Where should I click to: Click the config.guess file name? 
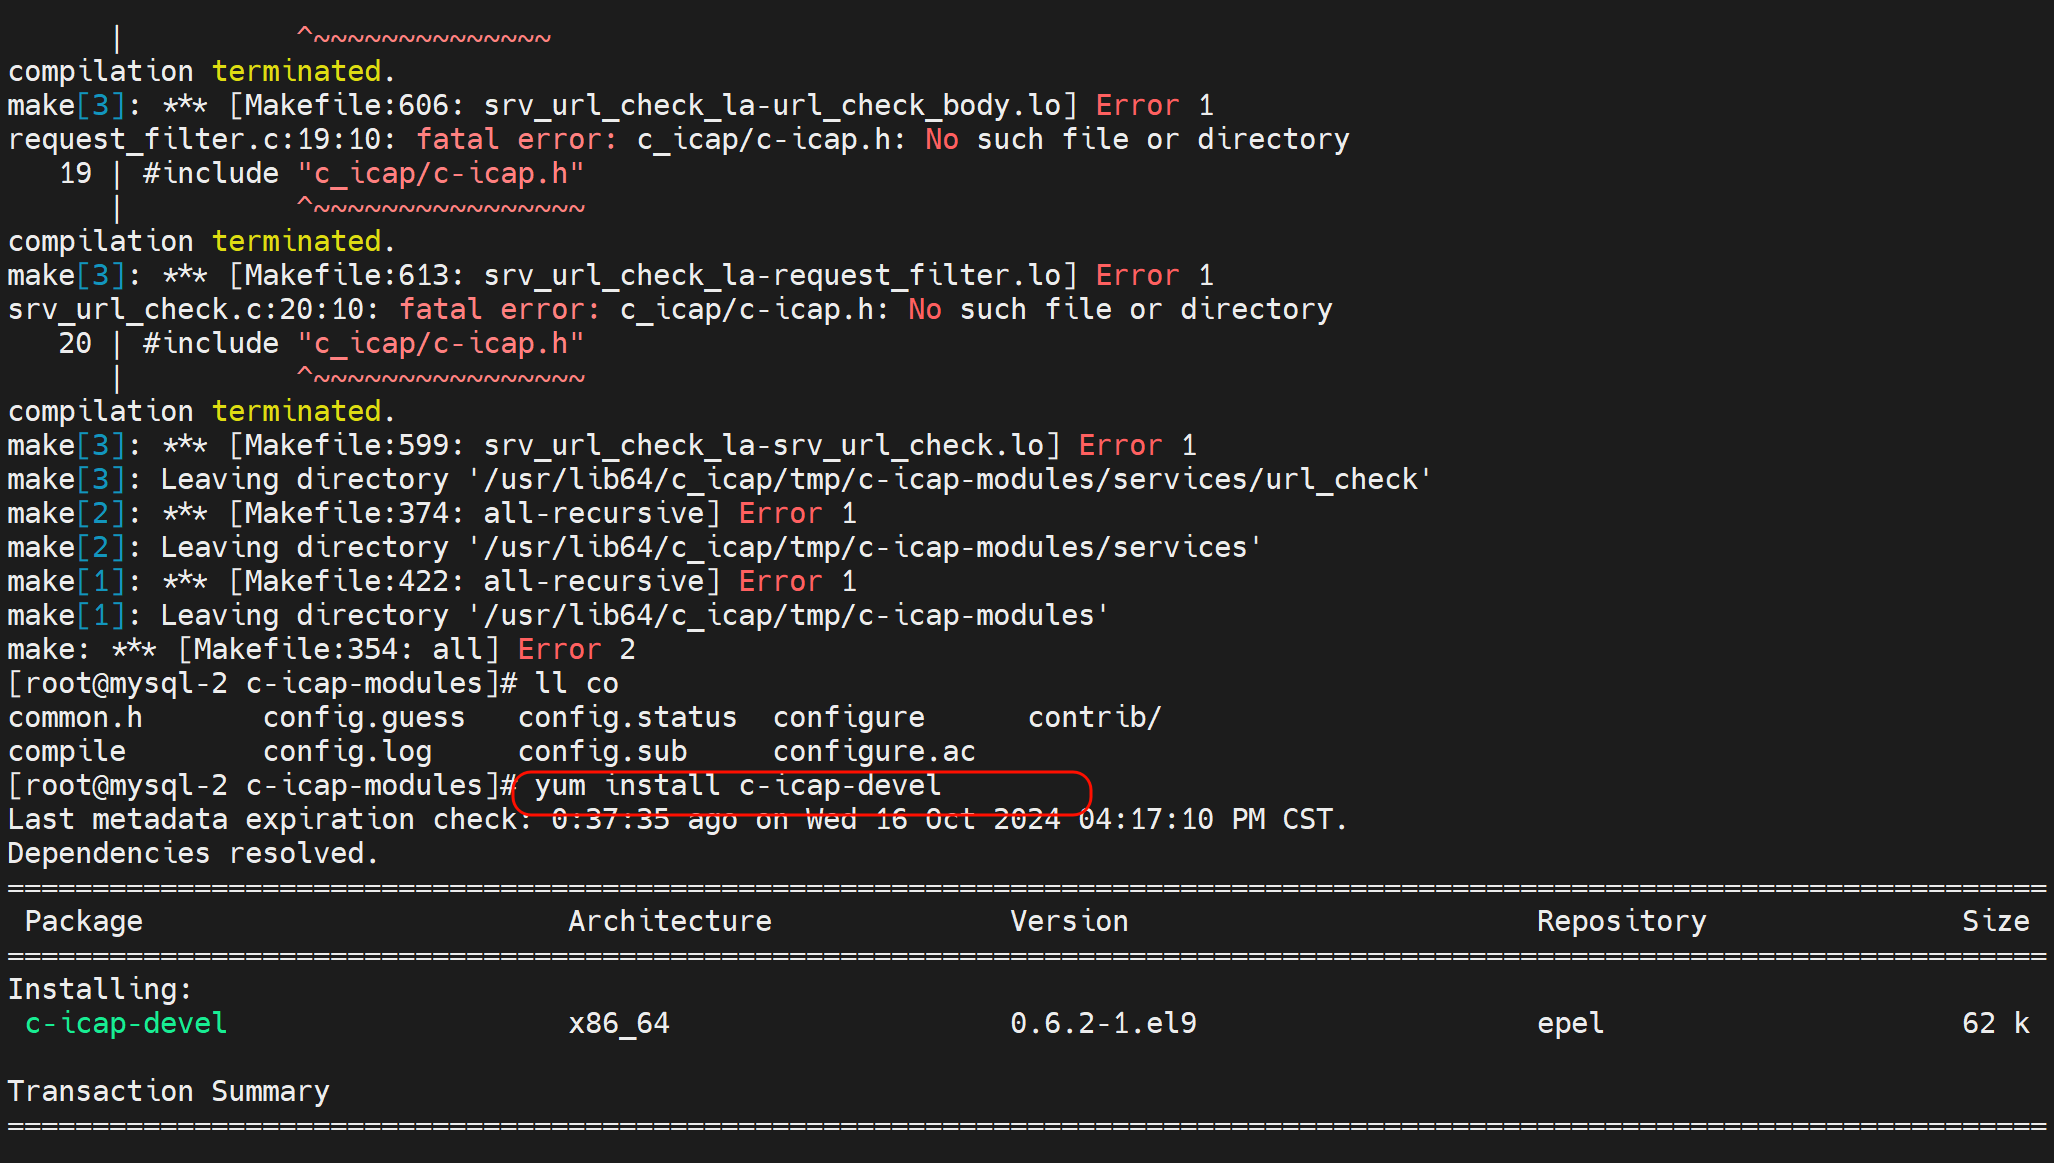click(x=364, y=718)
